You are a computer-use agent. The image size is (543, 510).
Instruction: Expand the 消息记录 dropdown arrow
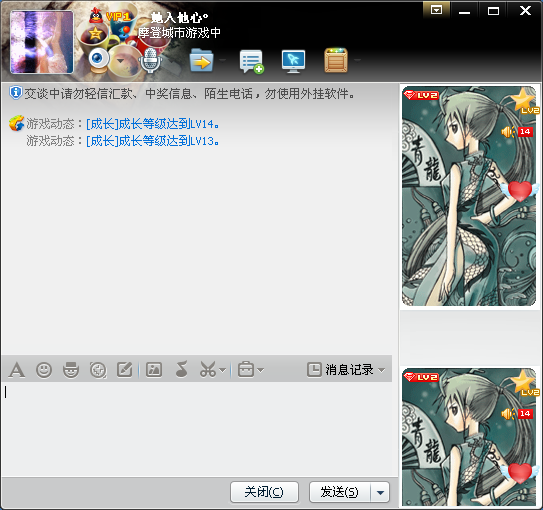[x=382, y=370]
